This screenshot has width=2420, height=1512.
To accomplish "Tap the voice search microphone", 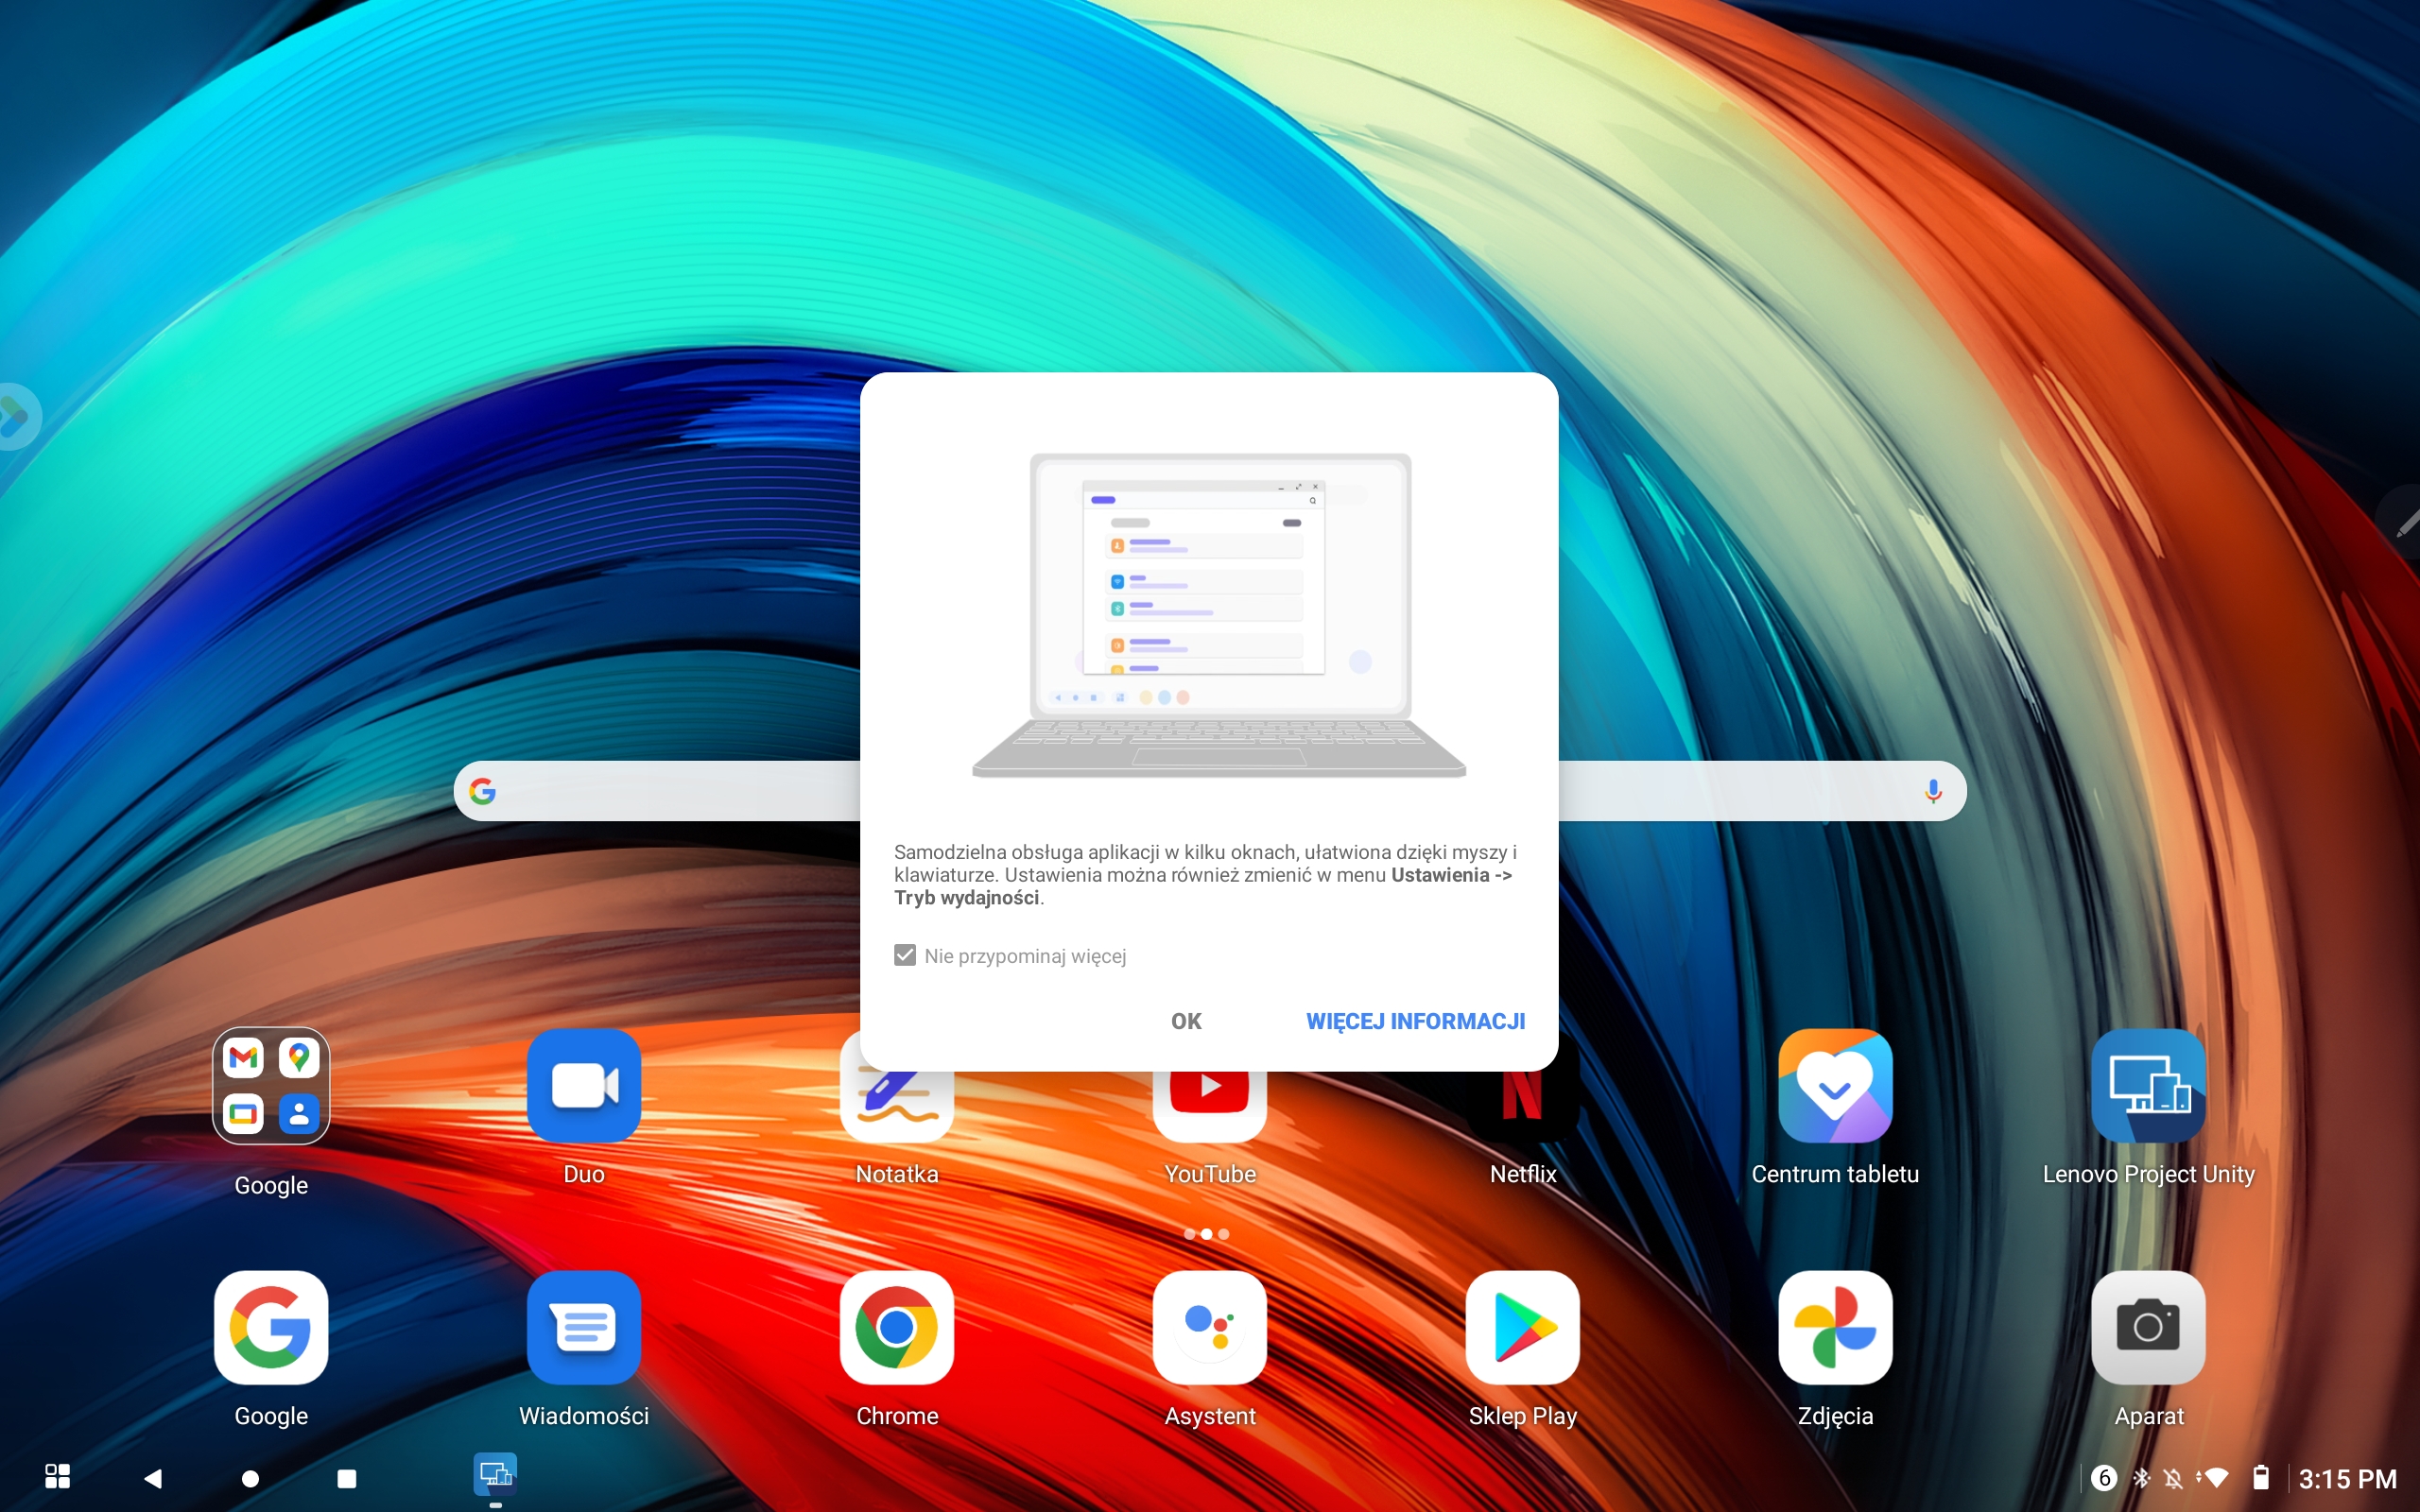I will click(1933, 791).
